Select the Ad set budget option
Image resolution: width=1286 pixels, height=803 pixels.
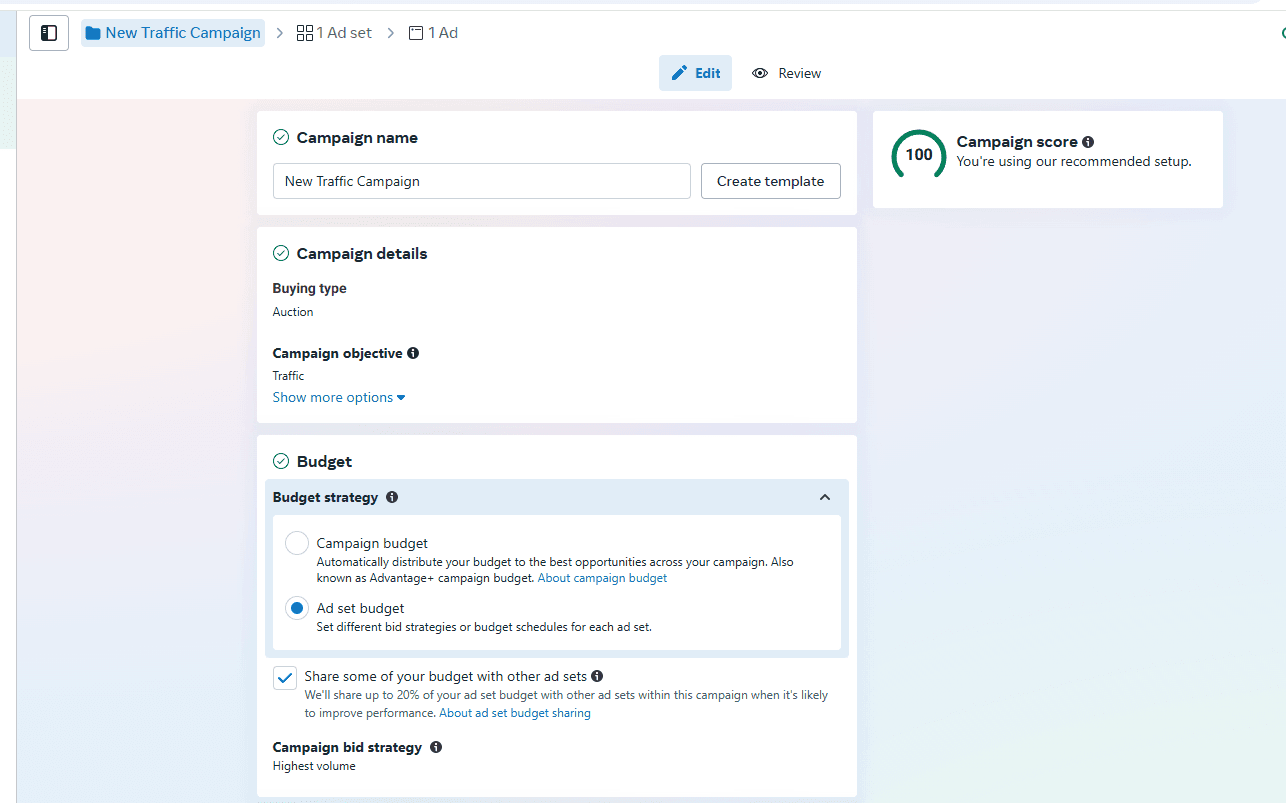297,607
